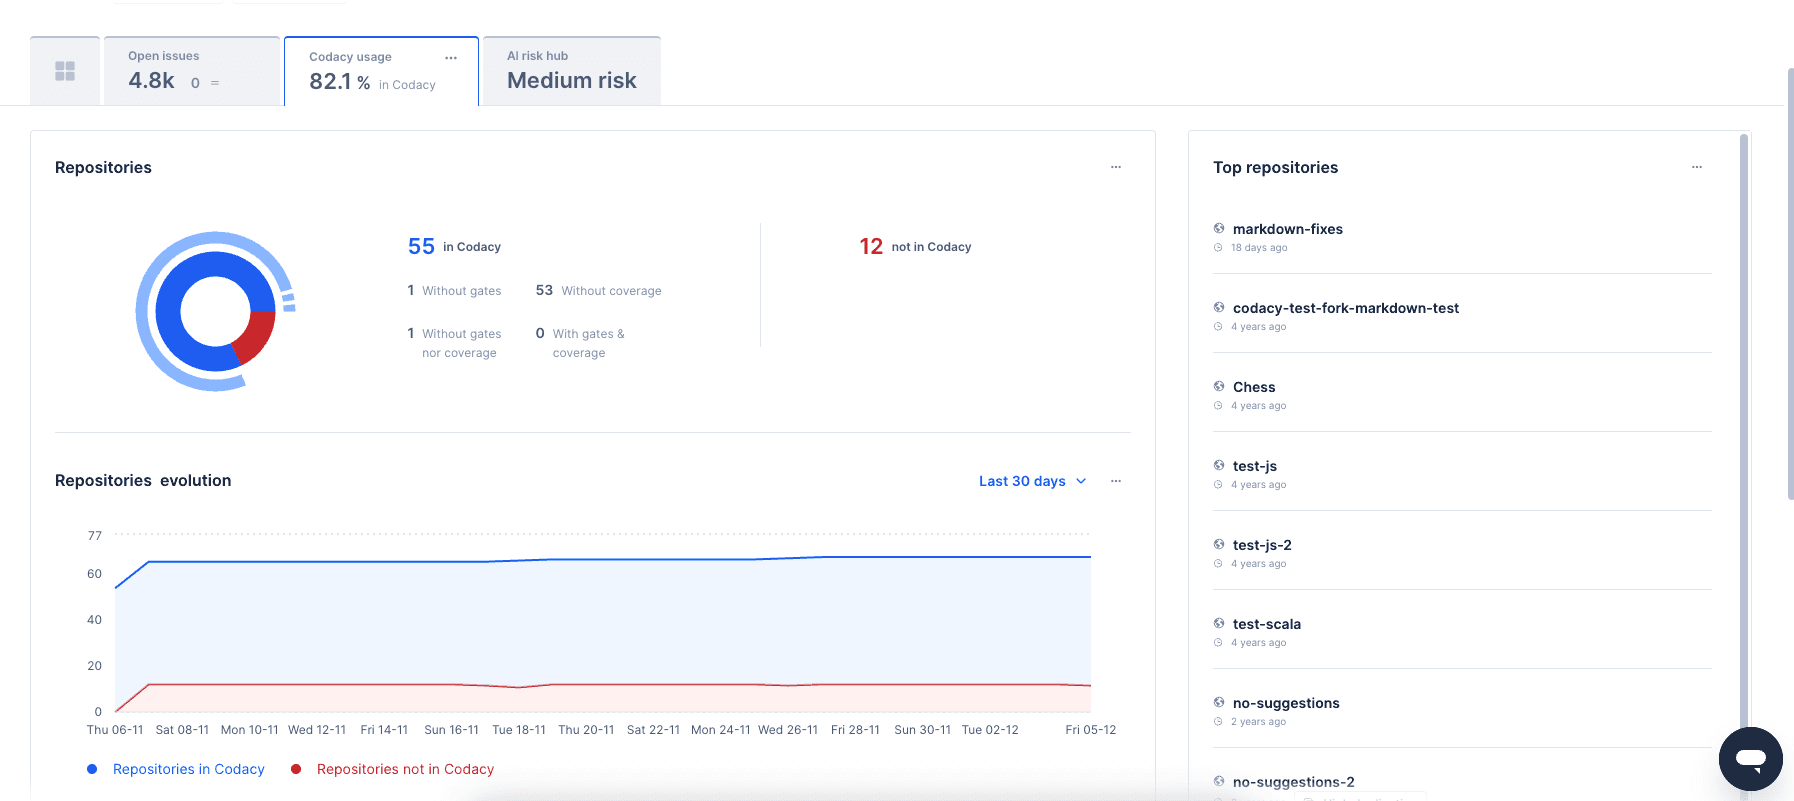Viewport: 1794px width, 801px height.
Task: Click the clock icon under Chess
Action: click(1218, 406)
